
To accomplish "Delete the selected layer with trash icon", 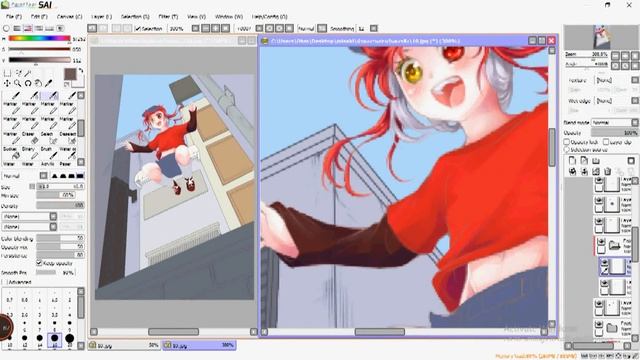I will tap(607, 171).
